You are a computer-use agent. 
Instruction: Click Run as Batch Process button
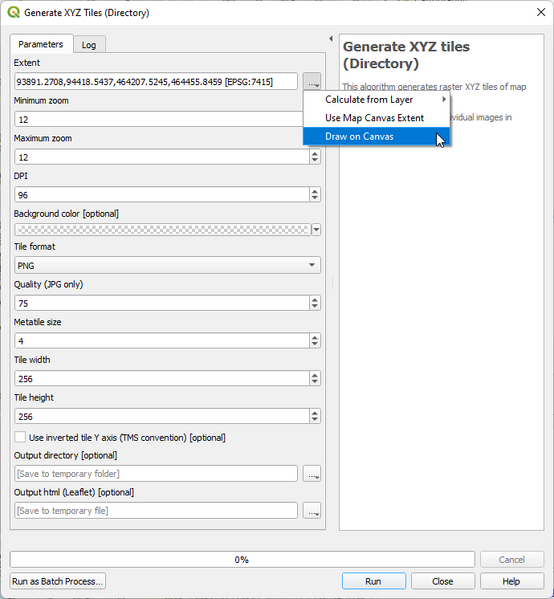tap(57, 581)
